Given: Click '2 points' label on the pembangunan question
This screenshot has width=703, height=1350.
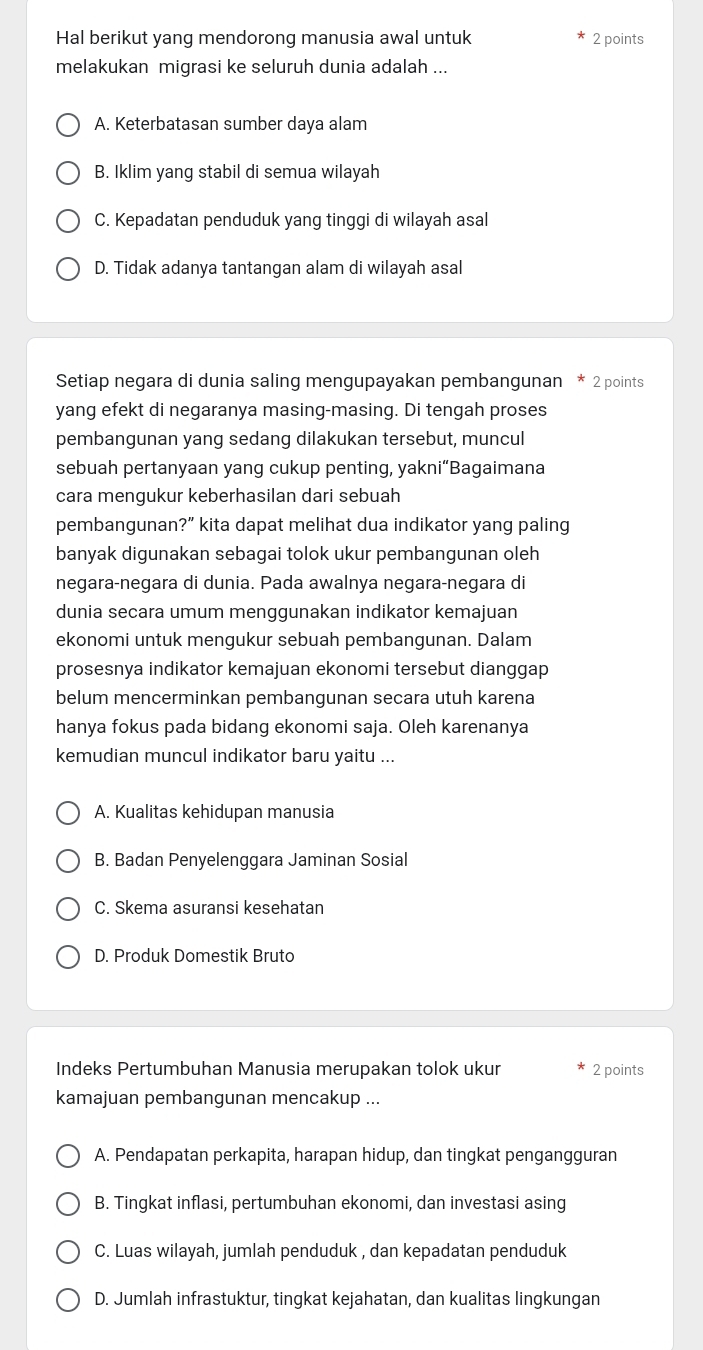Looking at the screenshot, I should (x=618, y=382).
